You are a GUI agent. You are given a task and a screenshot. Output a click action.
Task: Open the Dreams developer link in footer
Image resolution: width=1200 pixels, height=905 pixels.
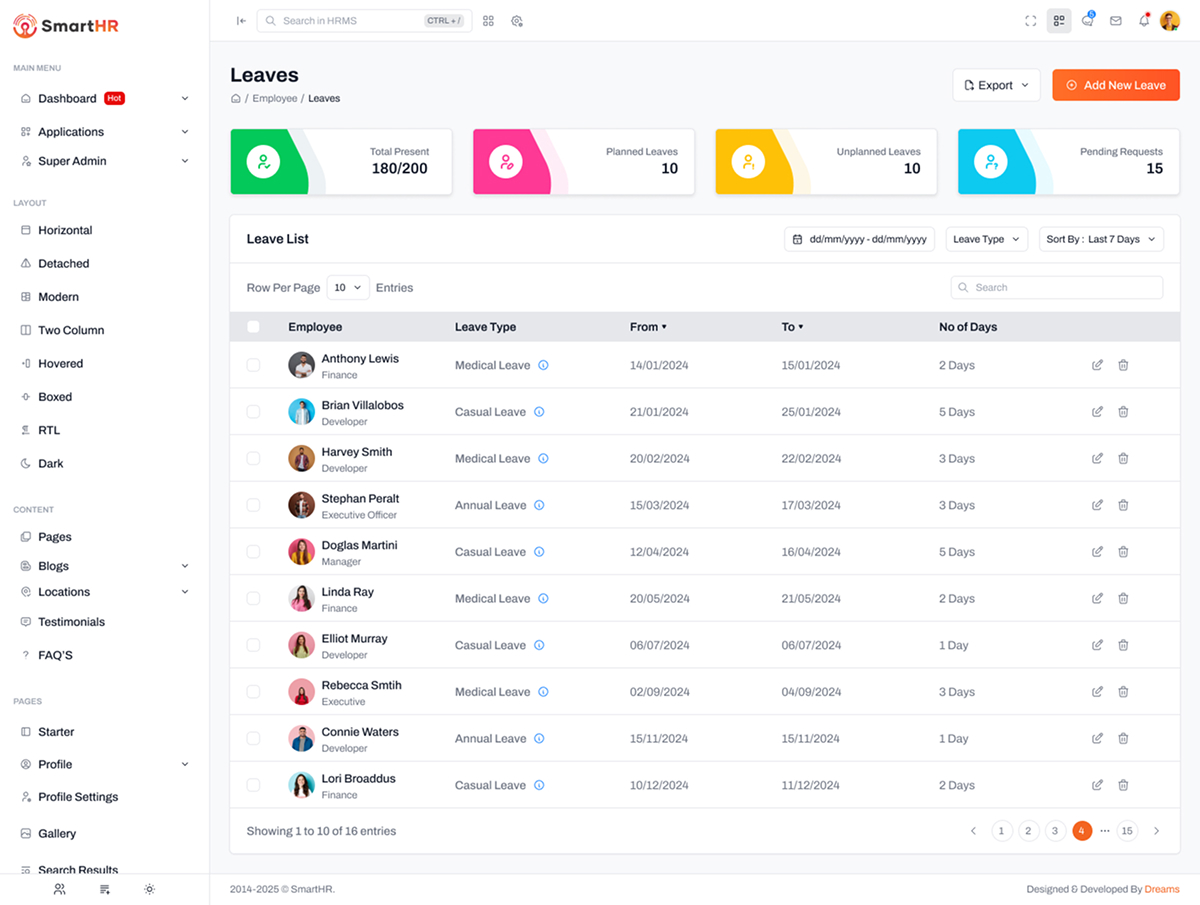1162,889
